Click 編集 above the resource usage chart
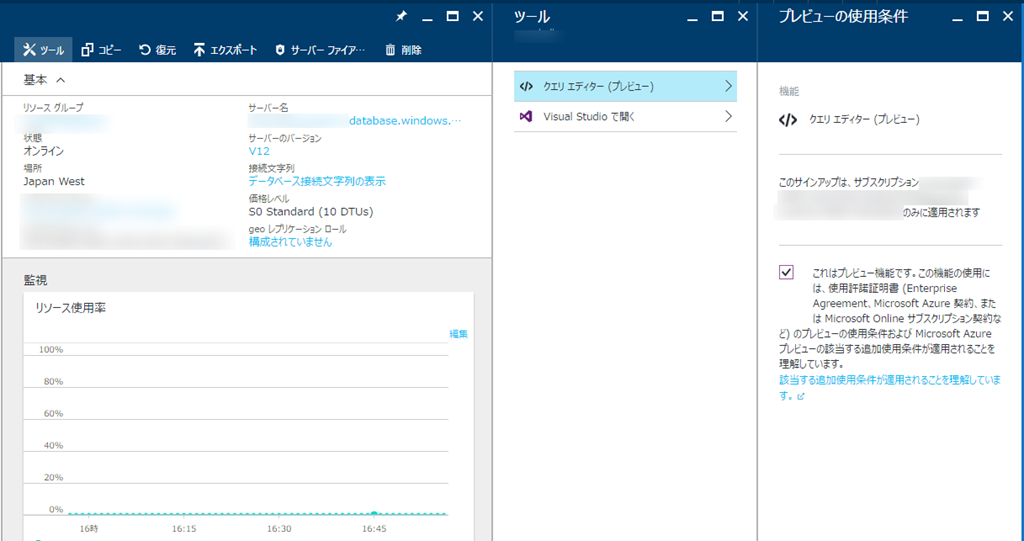Screen dimensions: 1024x541 point(458,333)
